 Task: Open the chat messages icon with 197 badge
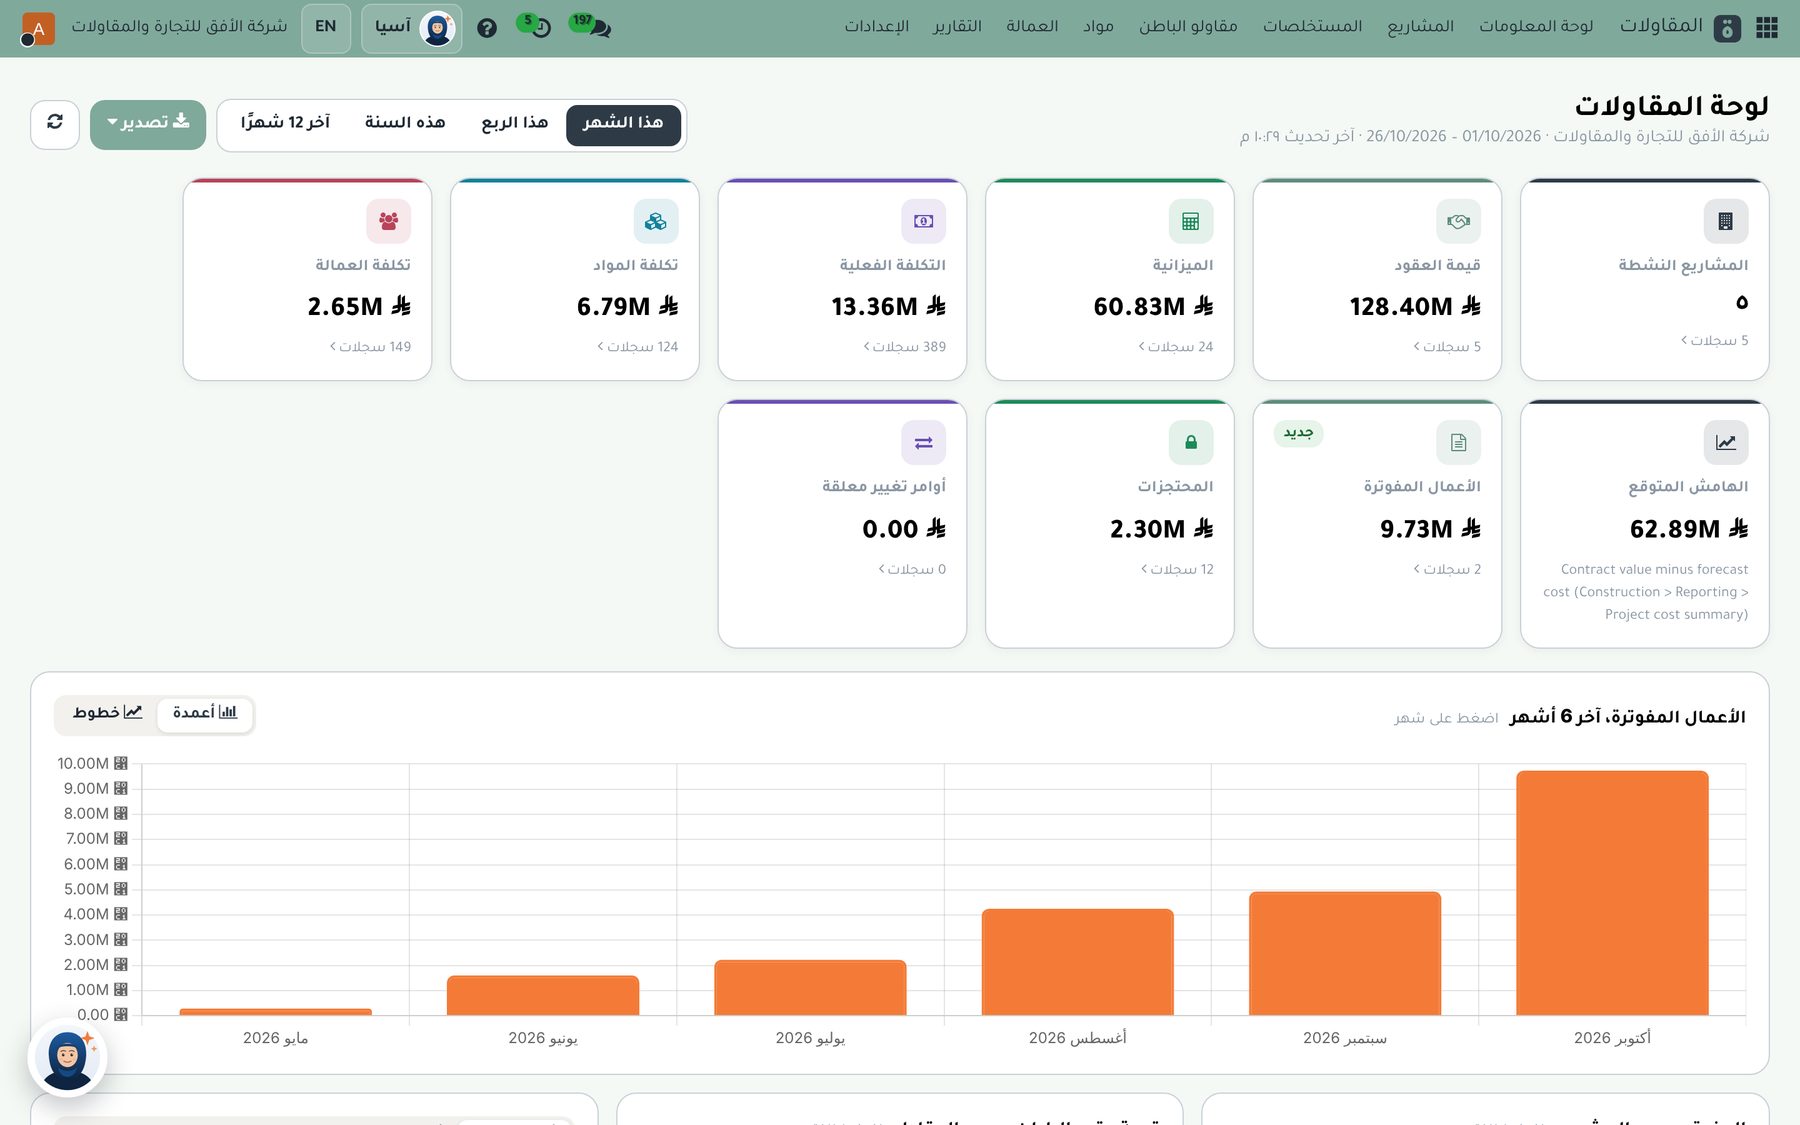click(592, 26)
